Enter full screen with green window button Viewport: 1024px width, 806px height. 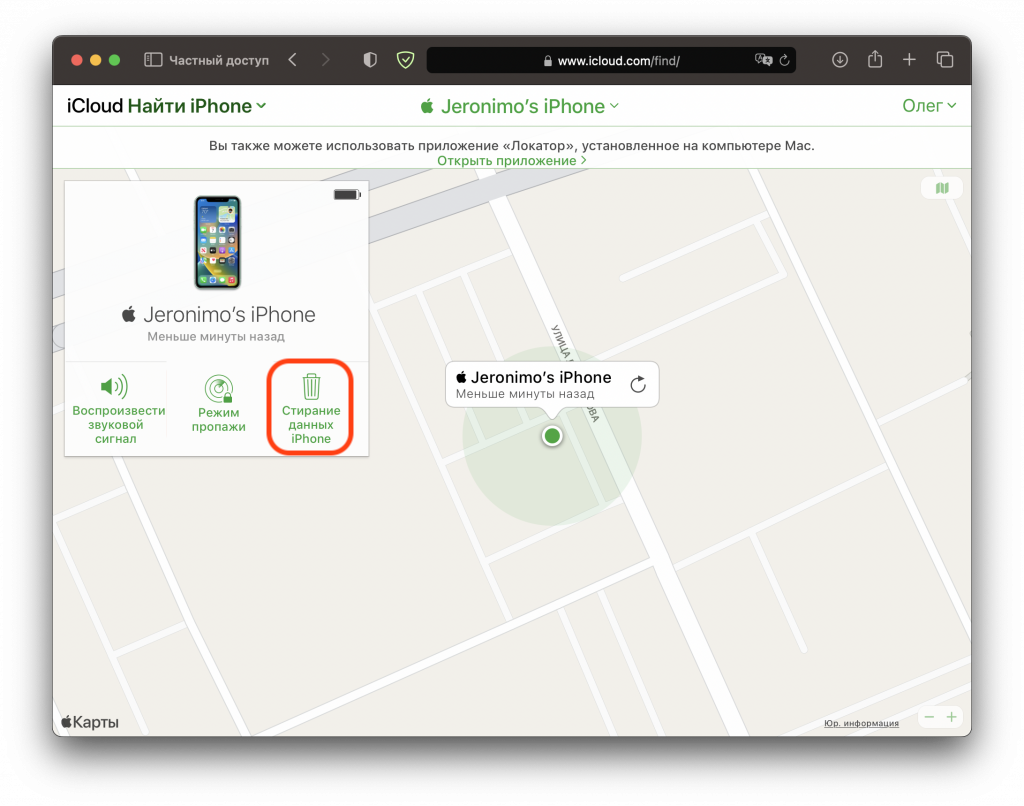click(114, 60)
